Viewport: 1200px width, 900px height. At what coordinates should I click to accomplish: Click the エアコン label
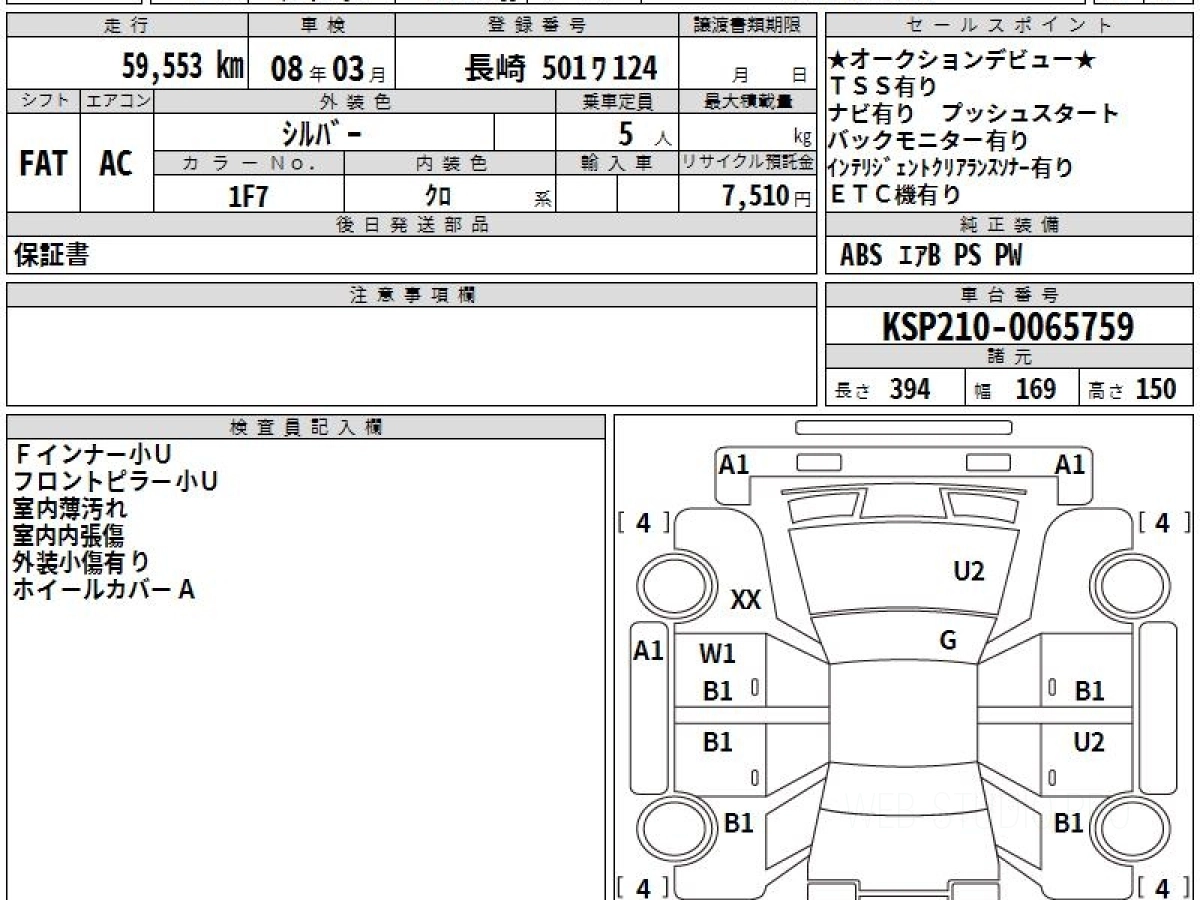pos(117,101)
